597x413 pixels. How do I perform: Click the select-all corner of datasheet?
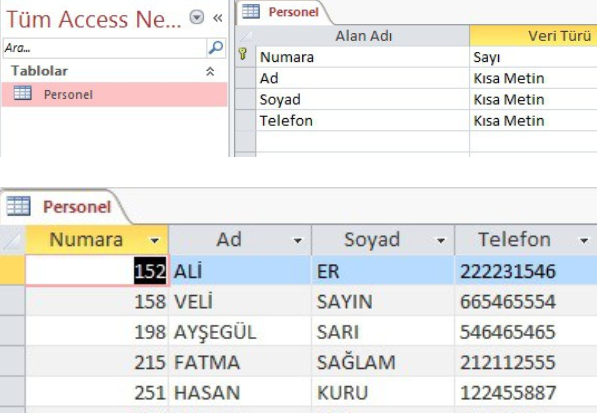pos(12,240)
